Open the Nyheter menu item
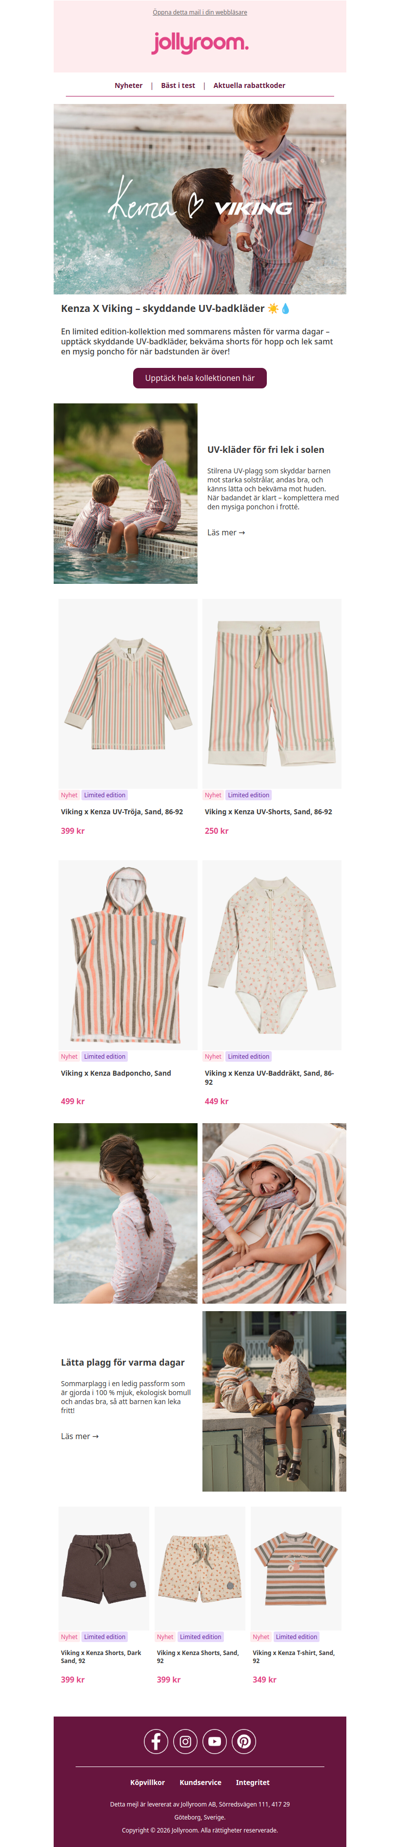 point(128,86)
